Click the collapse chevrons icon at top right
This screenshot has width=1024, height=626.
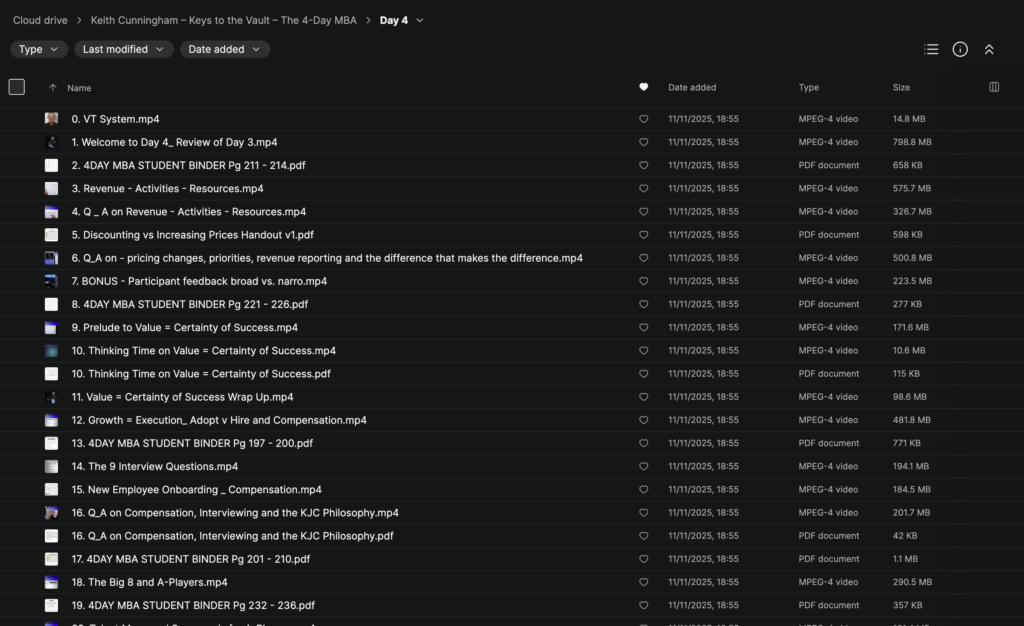(x=989, y=49)
